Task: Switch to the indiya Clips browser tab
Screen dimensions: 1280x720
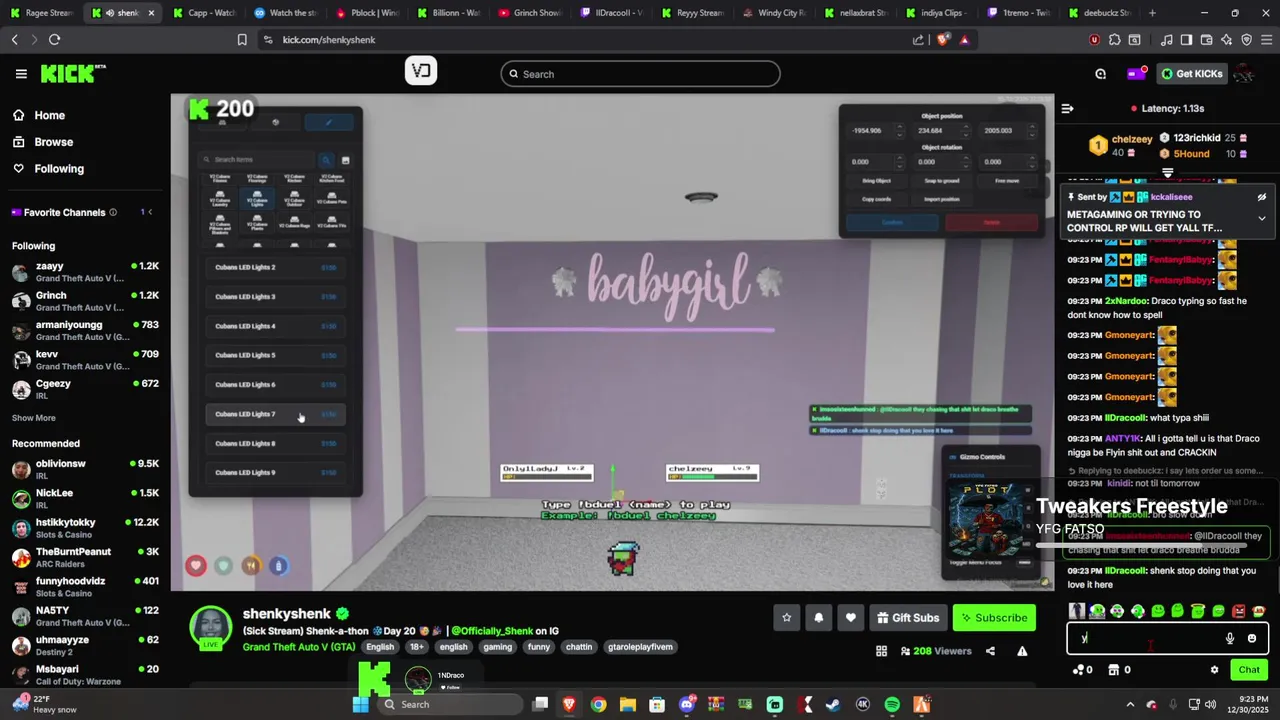Action: pos(942,13)
